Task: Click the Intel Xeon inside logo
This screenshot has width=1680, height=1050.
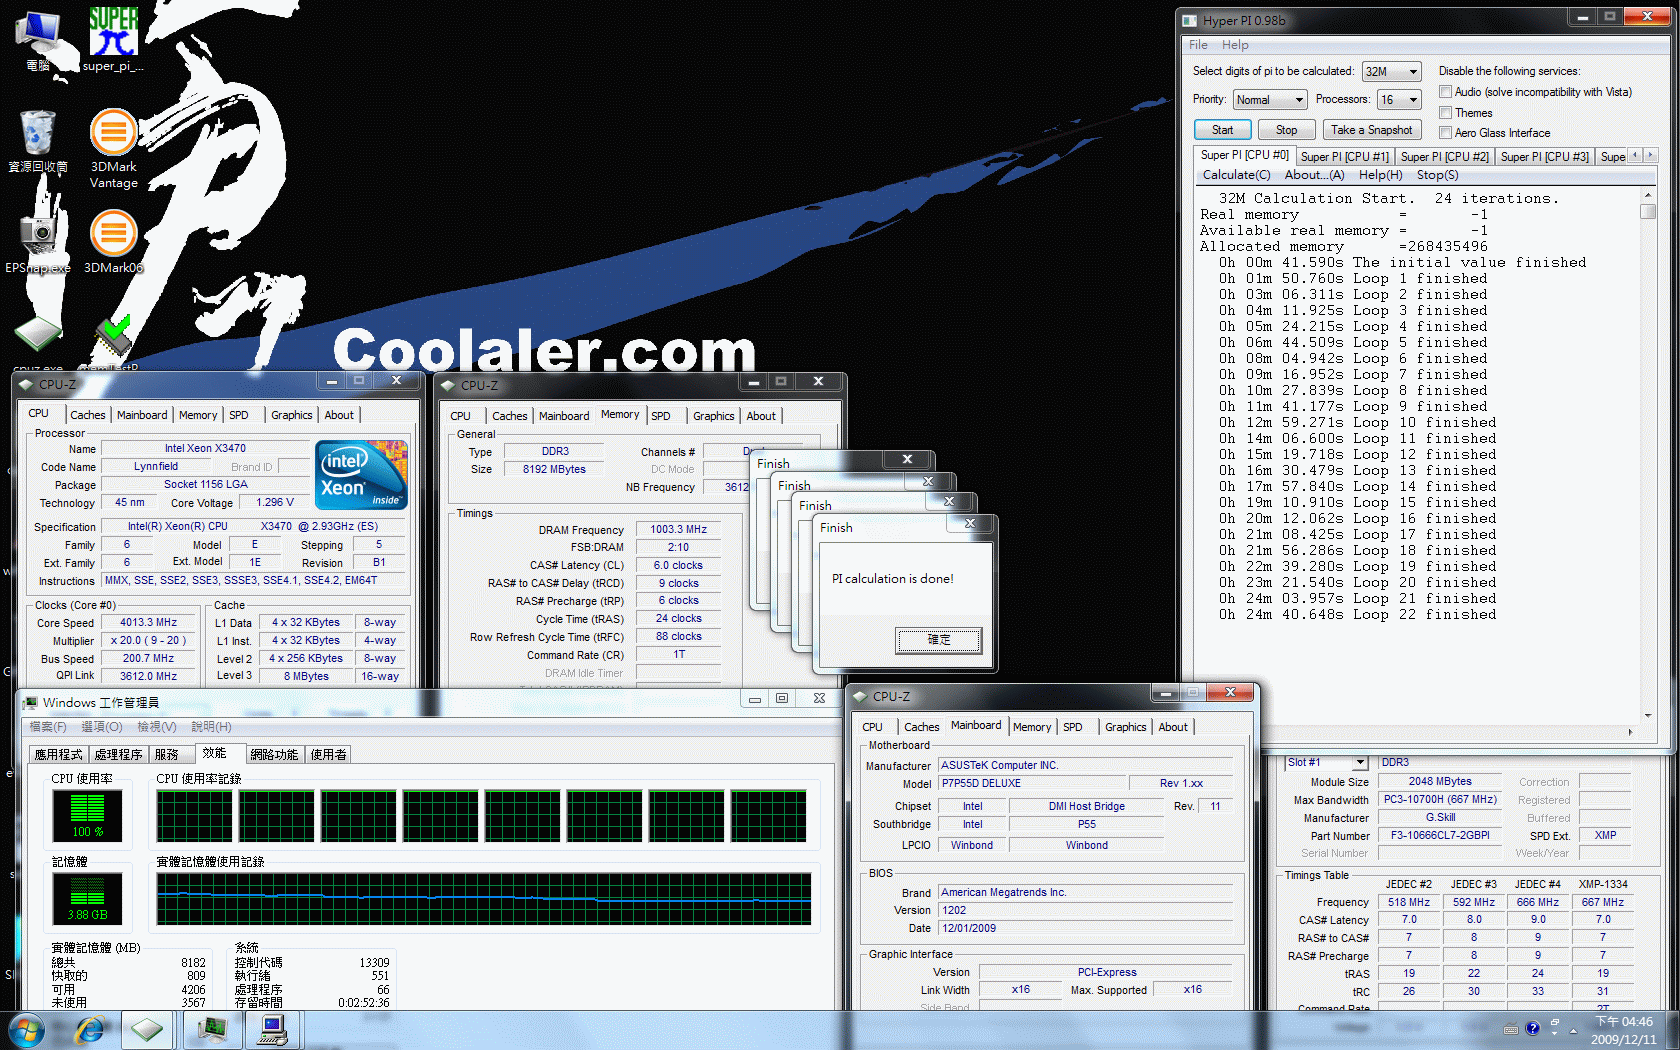Action: click(362, 476)
